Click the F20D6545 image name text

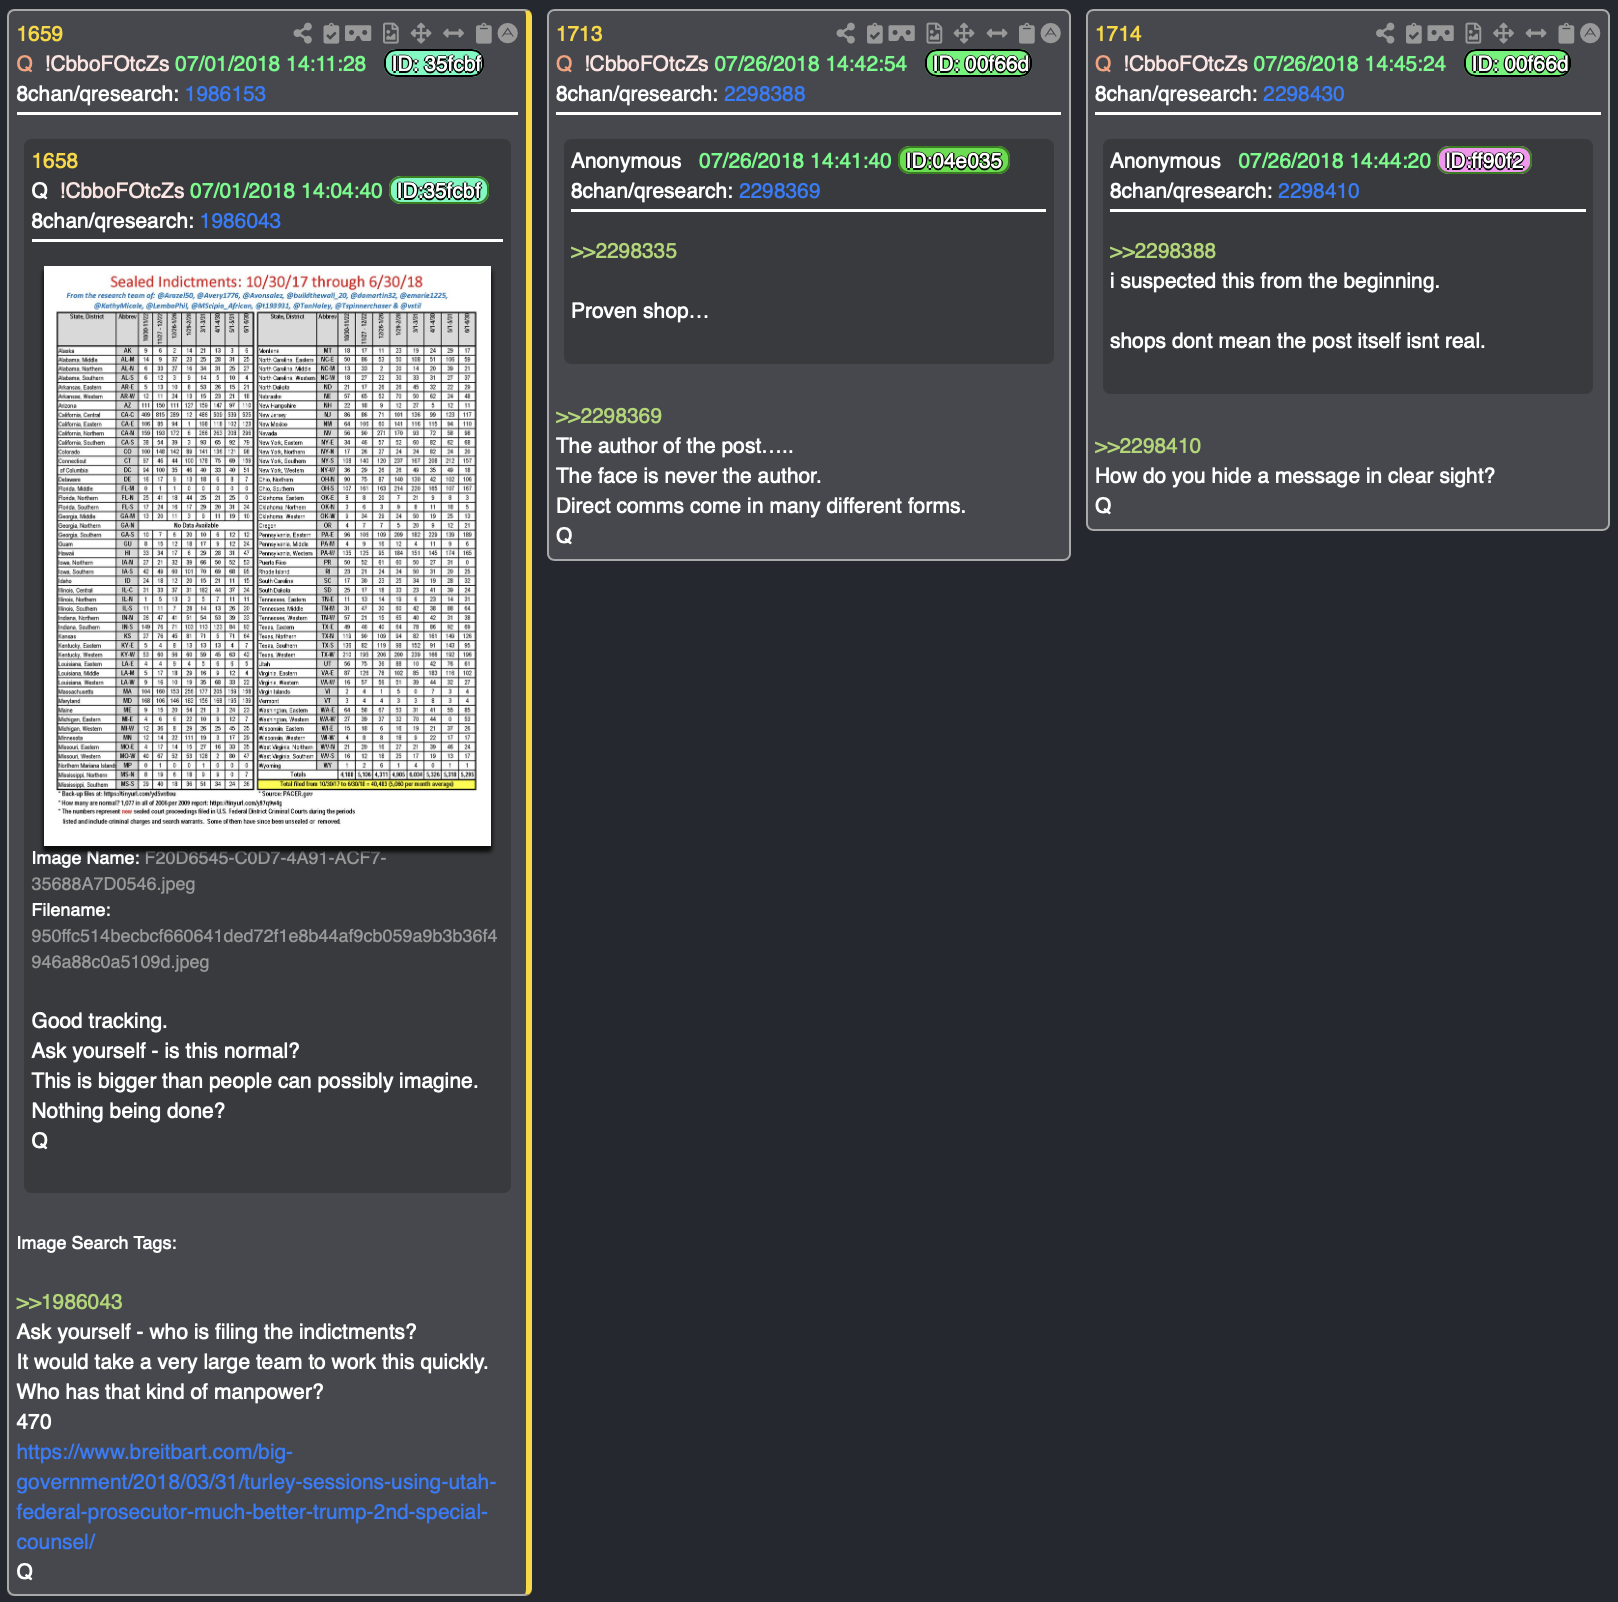[208, 871]
